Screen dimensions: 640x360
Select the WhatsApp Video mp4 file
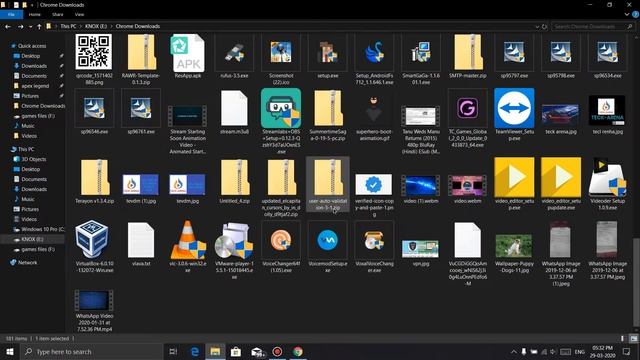click(x=94, y=300)
